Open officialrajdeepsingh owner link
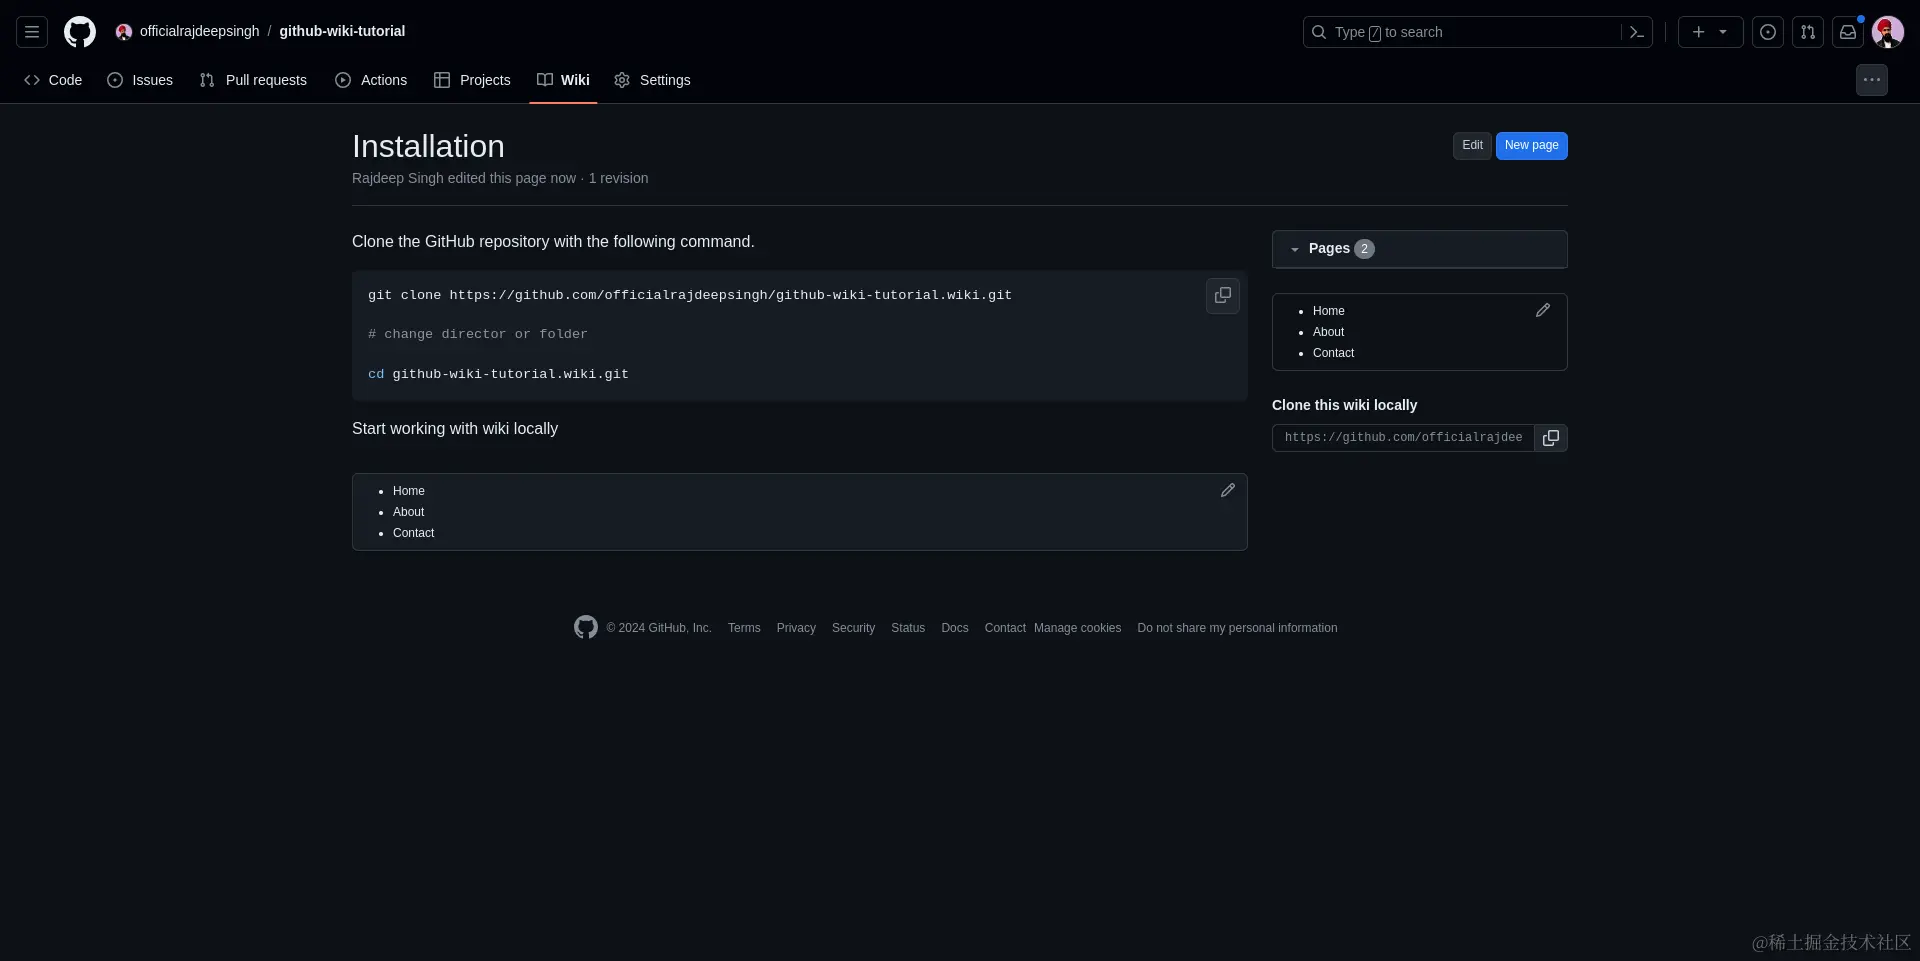 pyautogui.click(x=199, y=31)
